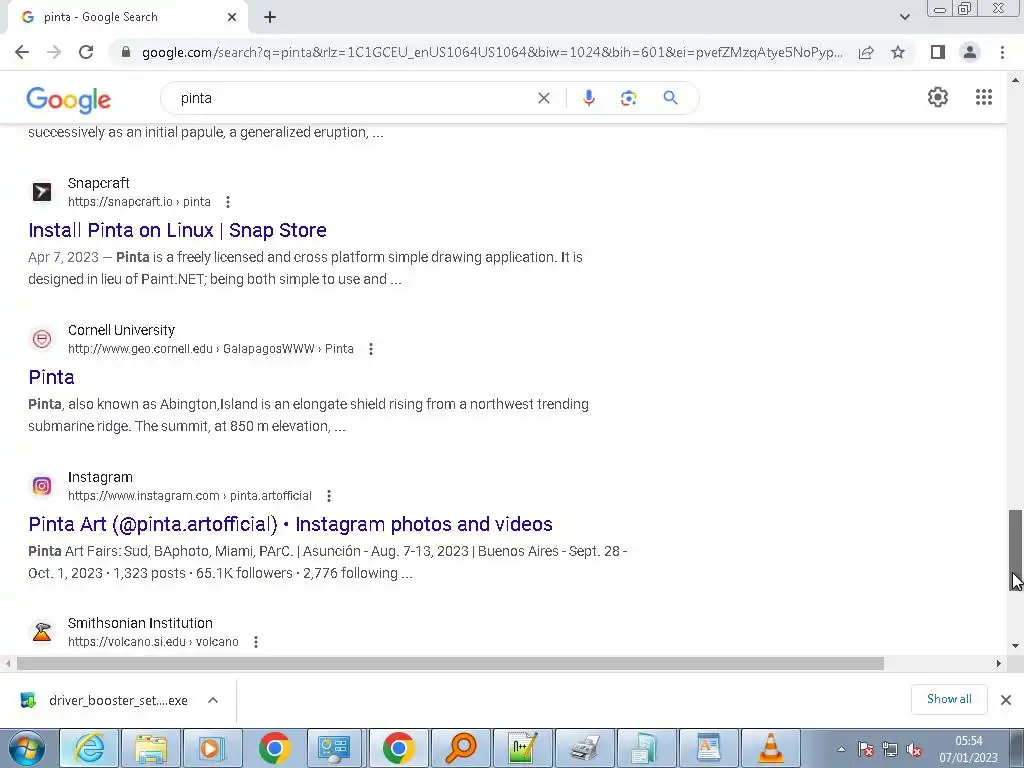Go back to the previous page
Image resolution: width=1024 pixels, height=768 pixels.
tap(22, 52)
